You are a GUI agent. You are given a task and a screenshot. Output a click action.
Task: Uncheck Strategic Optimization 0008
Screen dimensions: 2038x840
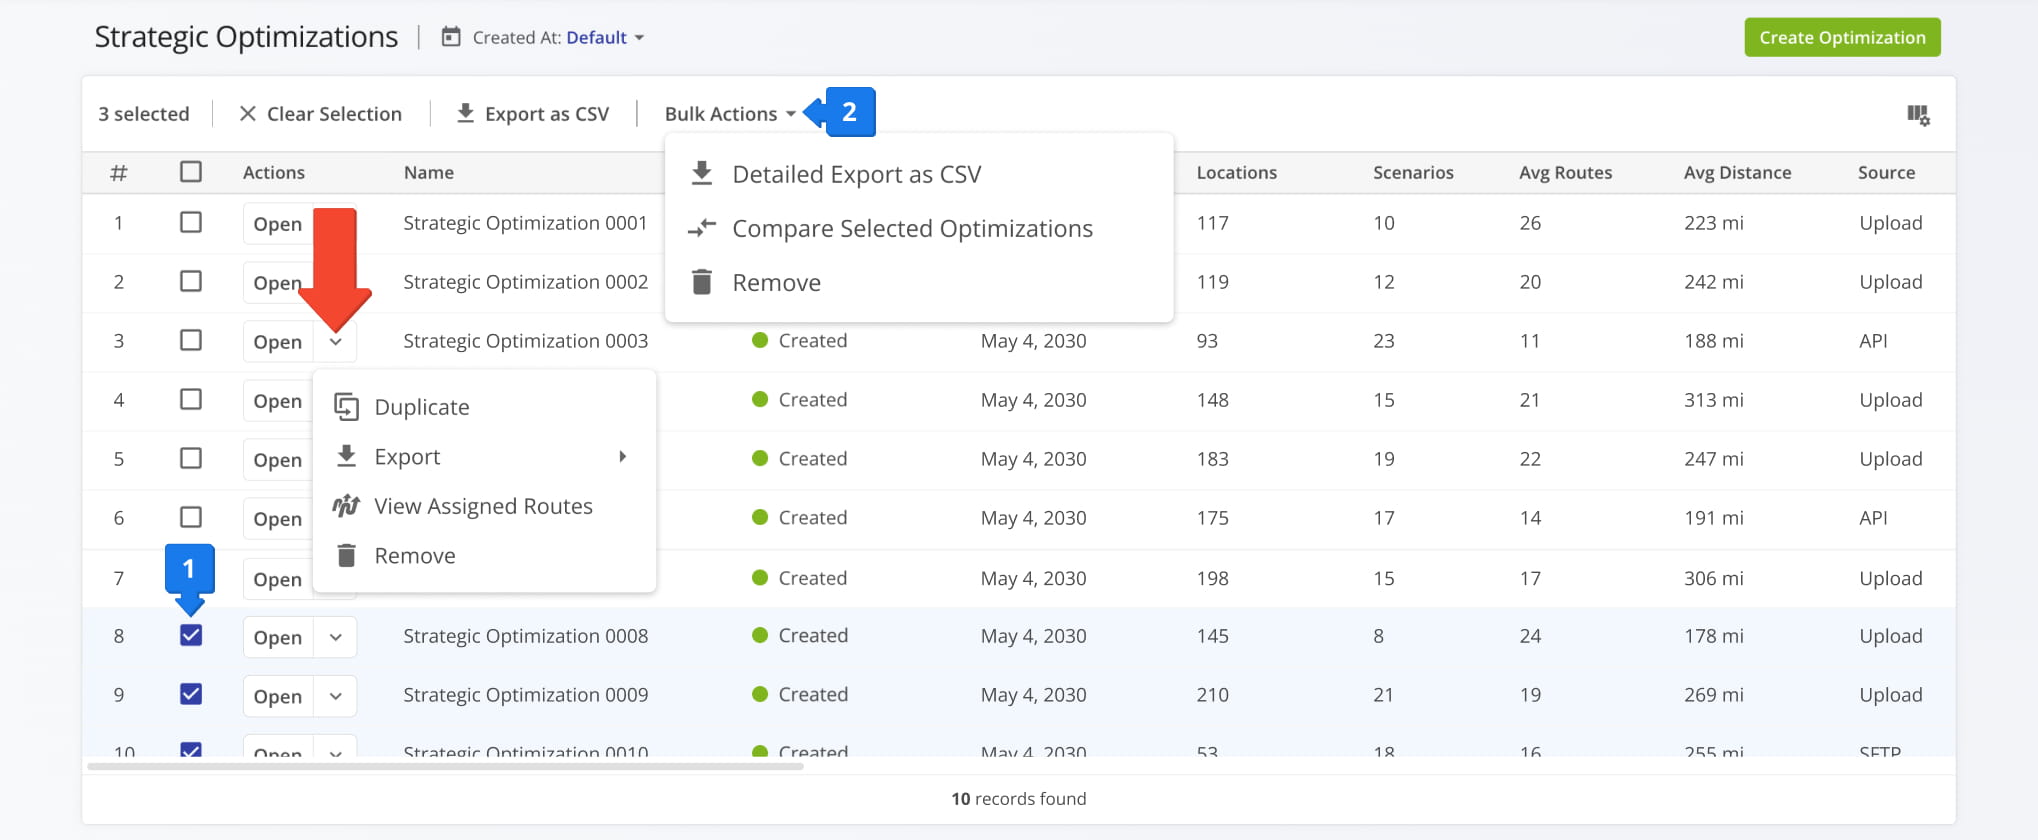[x=191, y=635]
